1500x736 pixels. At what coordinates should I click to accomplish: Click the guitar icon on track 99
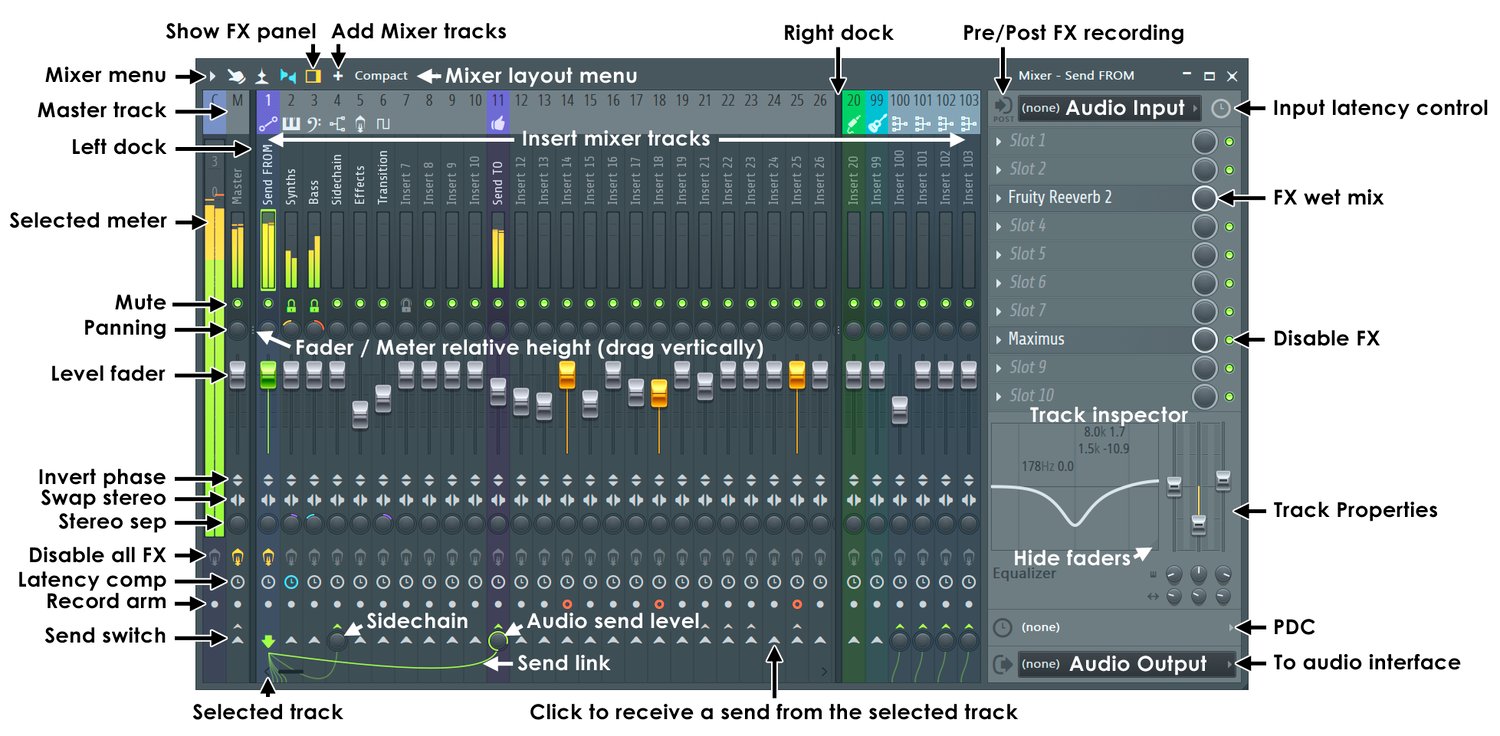pos(877,124)
